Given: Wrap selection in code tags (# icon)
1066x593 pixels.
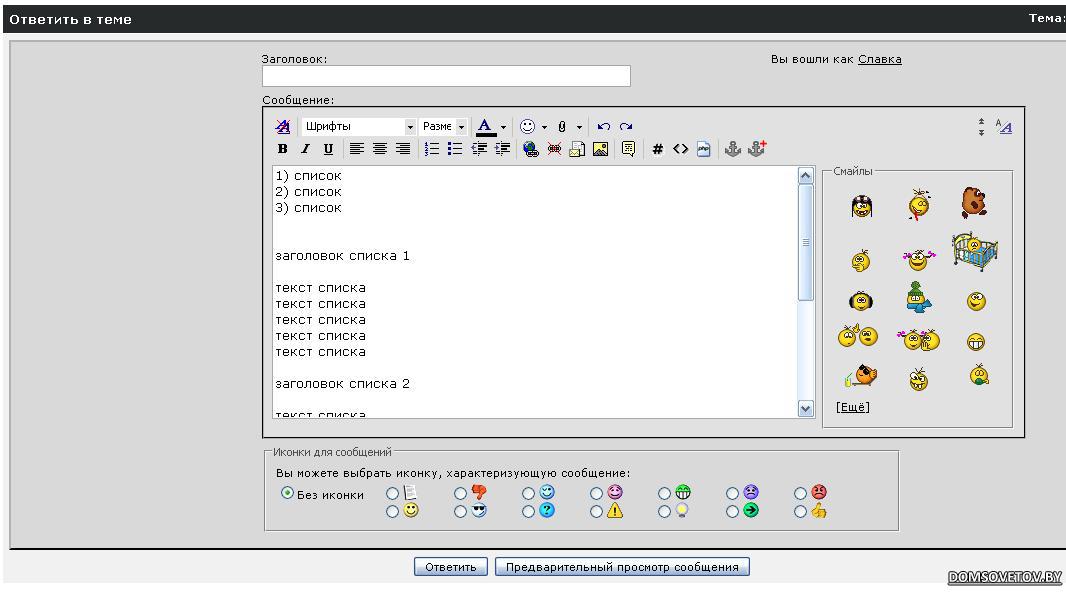Looking at the screenshot, I should tap(657, 149).
